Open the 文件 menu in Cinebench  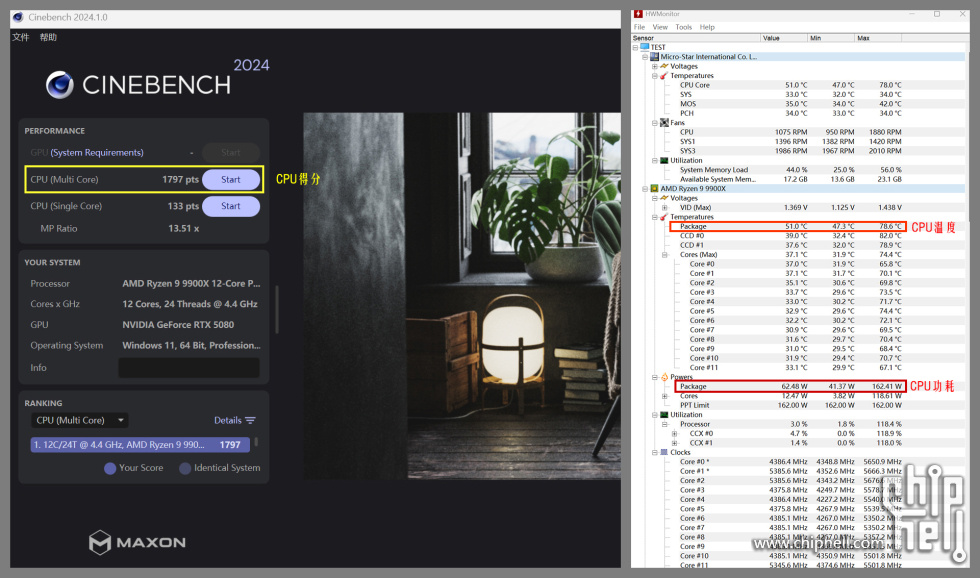[21, 37]
